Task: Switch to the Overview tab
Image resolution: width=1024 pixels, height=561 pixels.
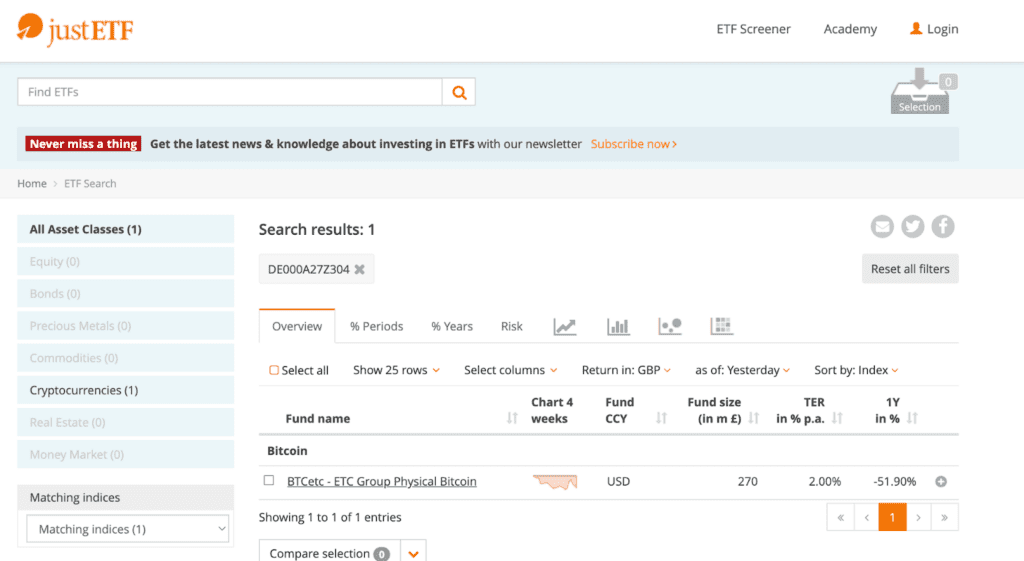Action: tap(297, 326)
